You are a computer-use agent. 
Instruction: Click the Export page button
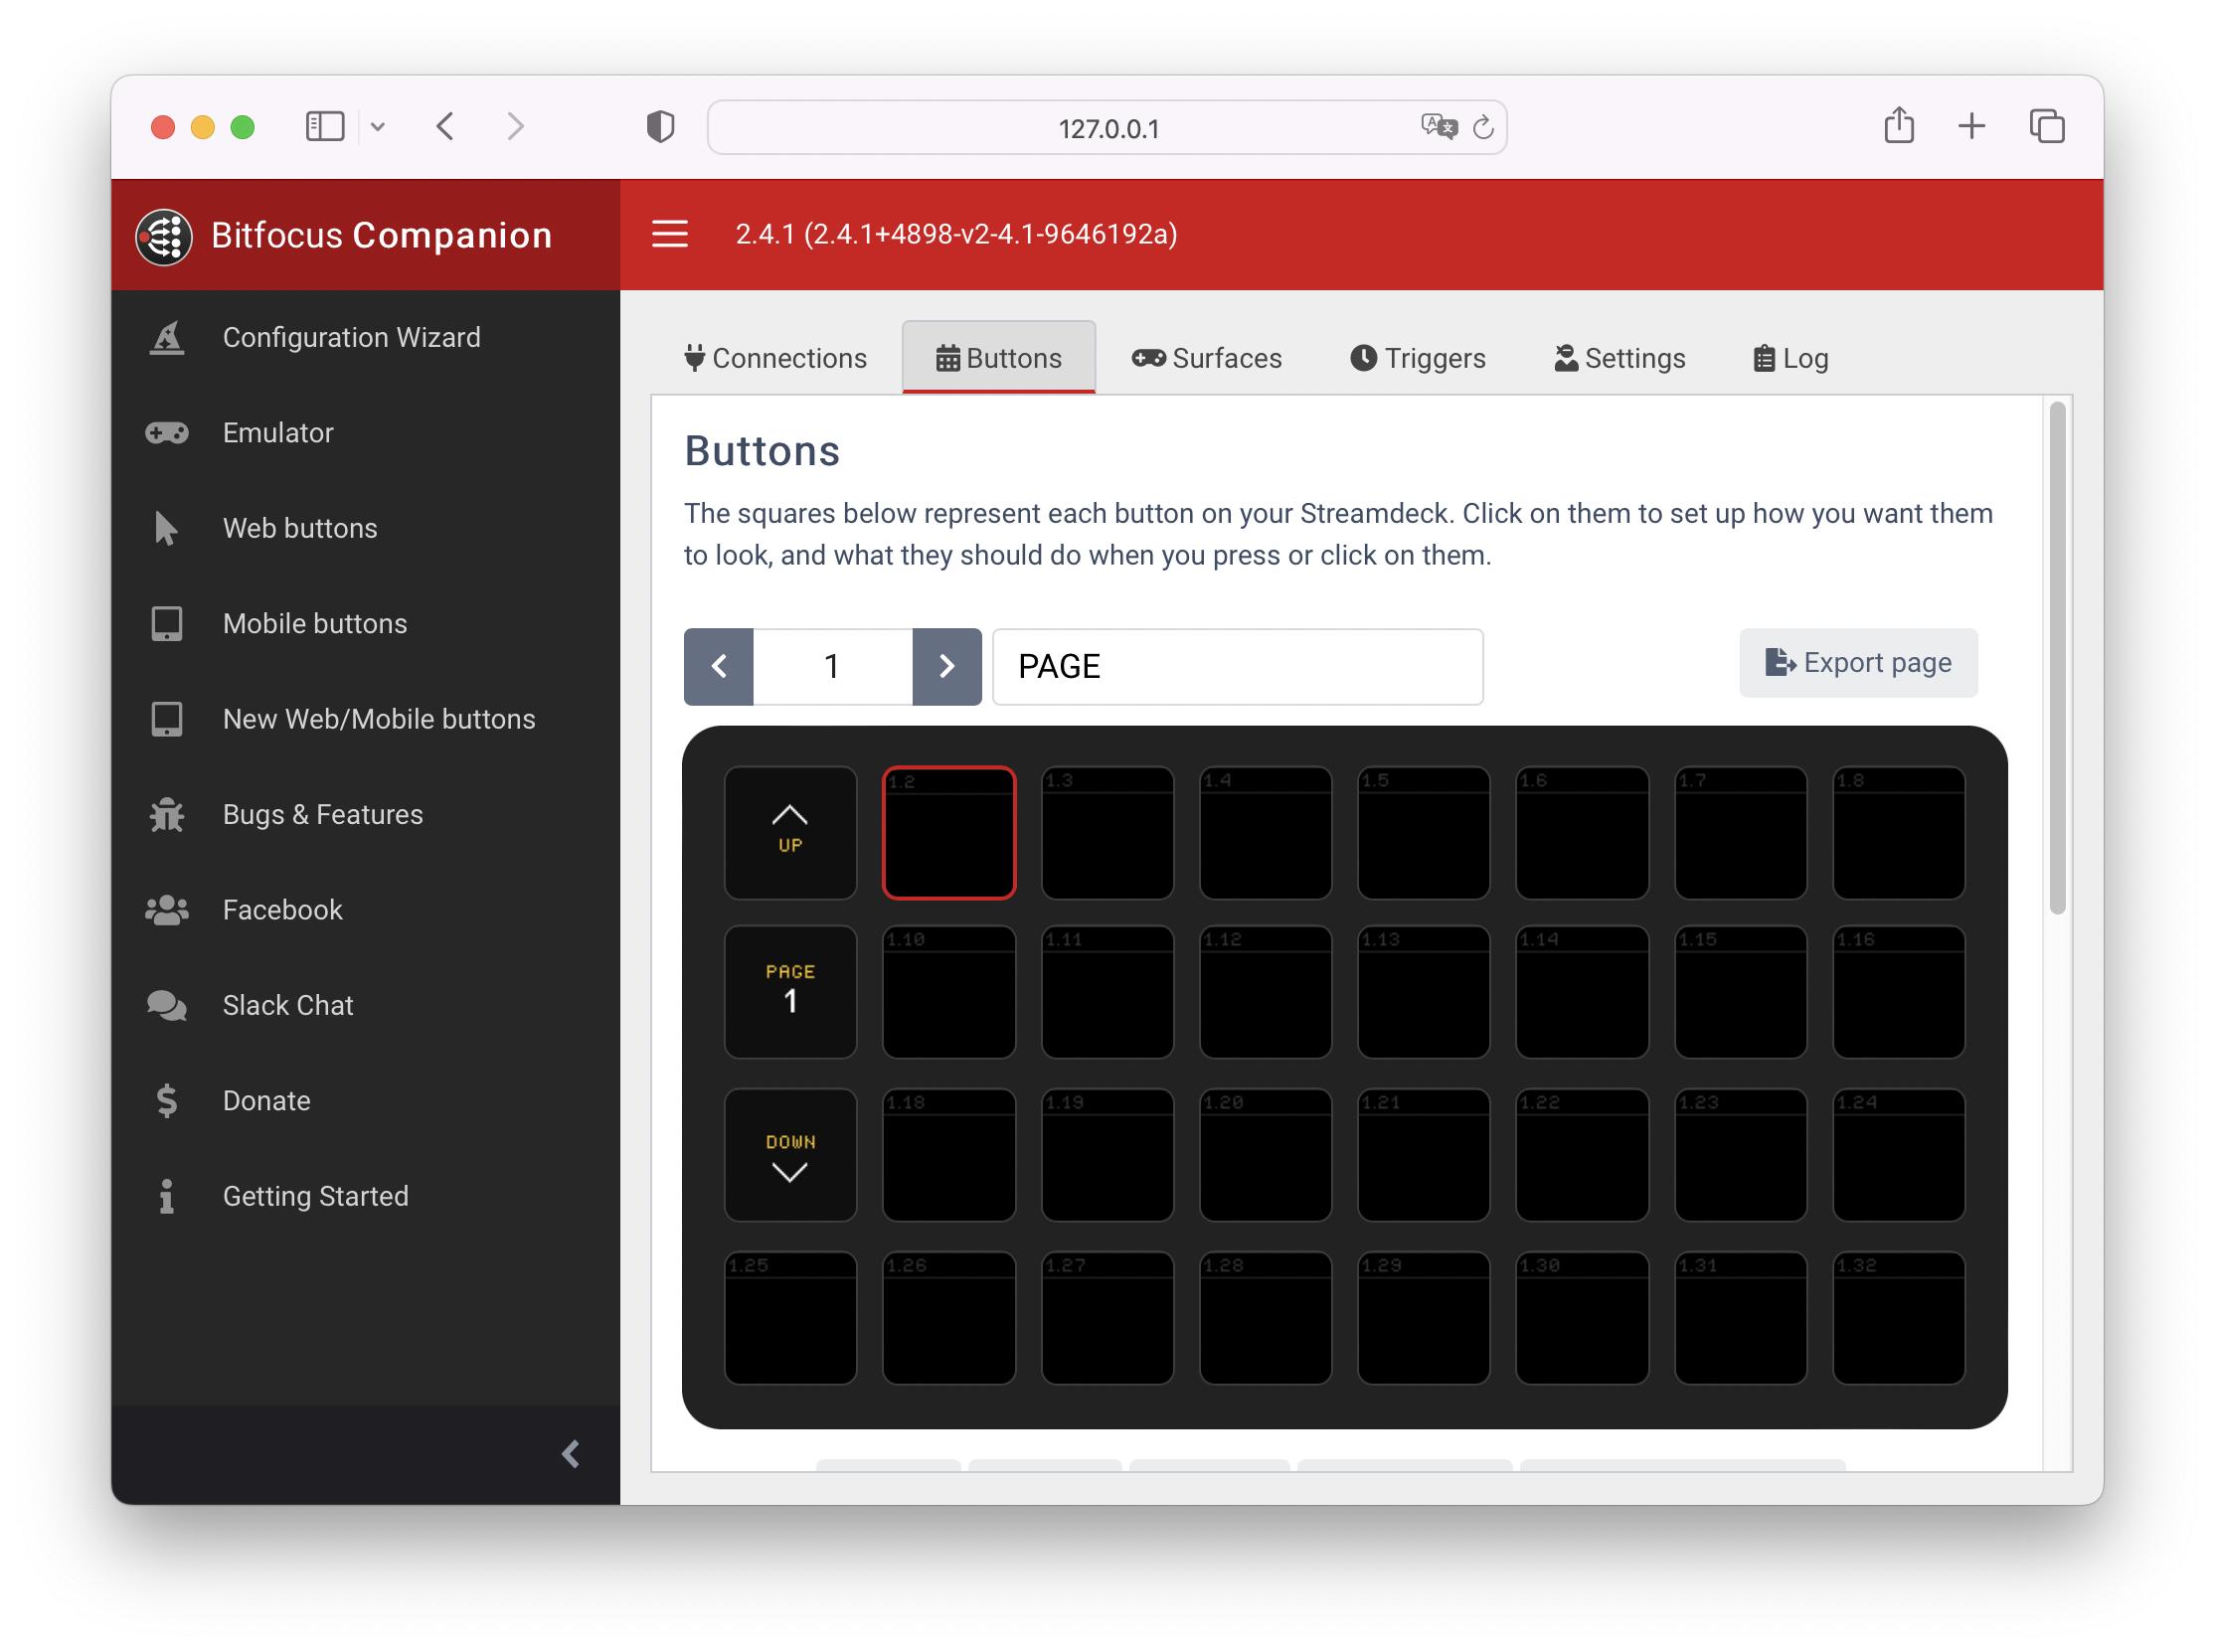(1857, 662)
